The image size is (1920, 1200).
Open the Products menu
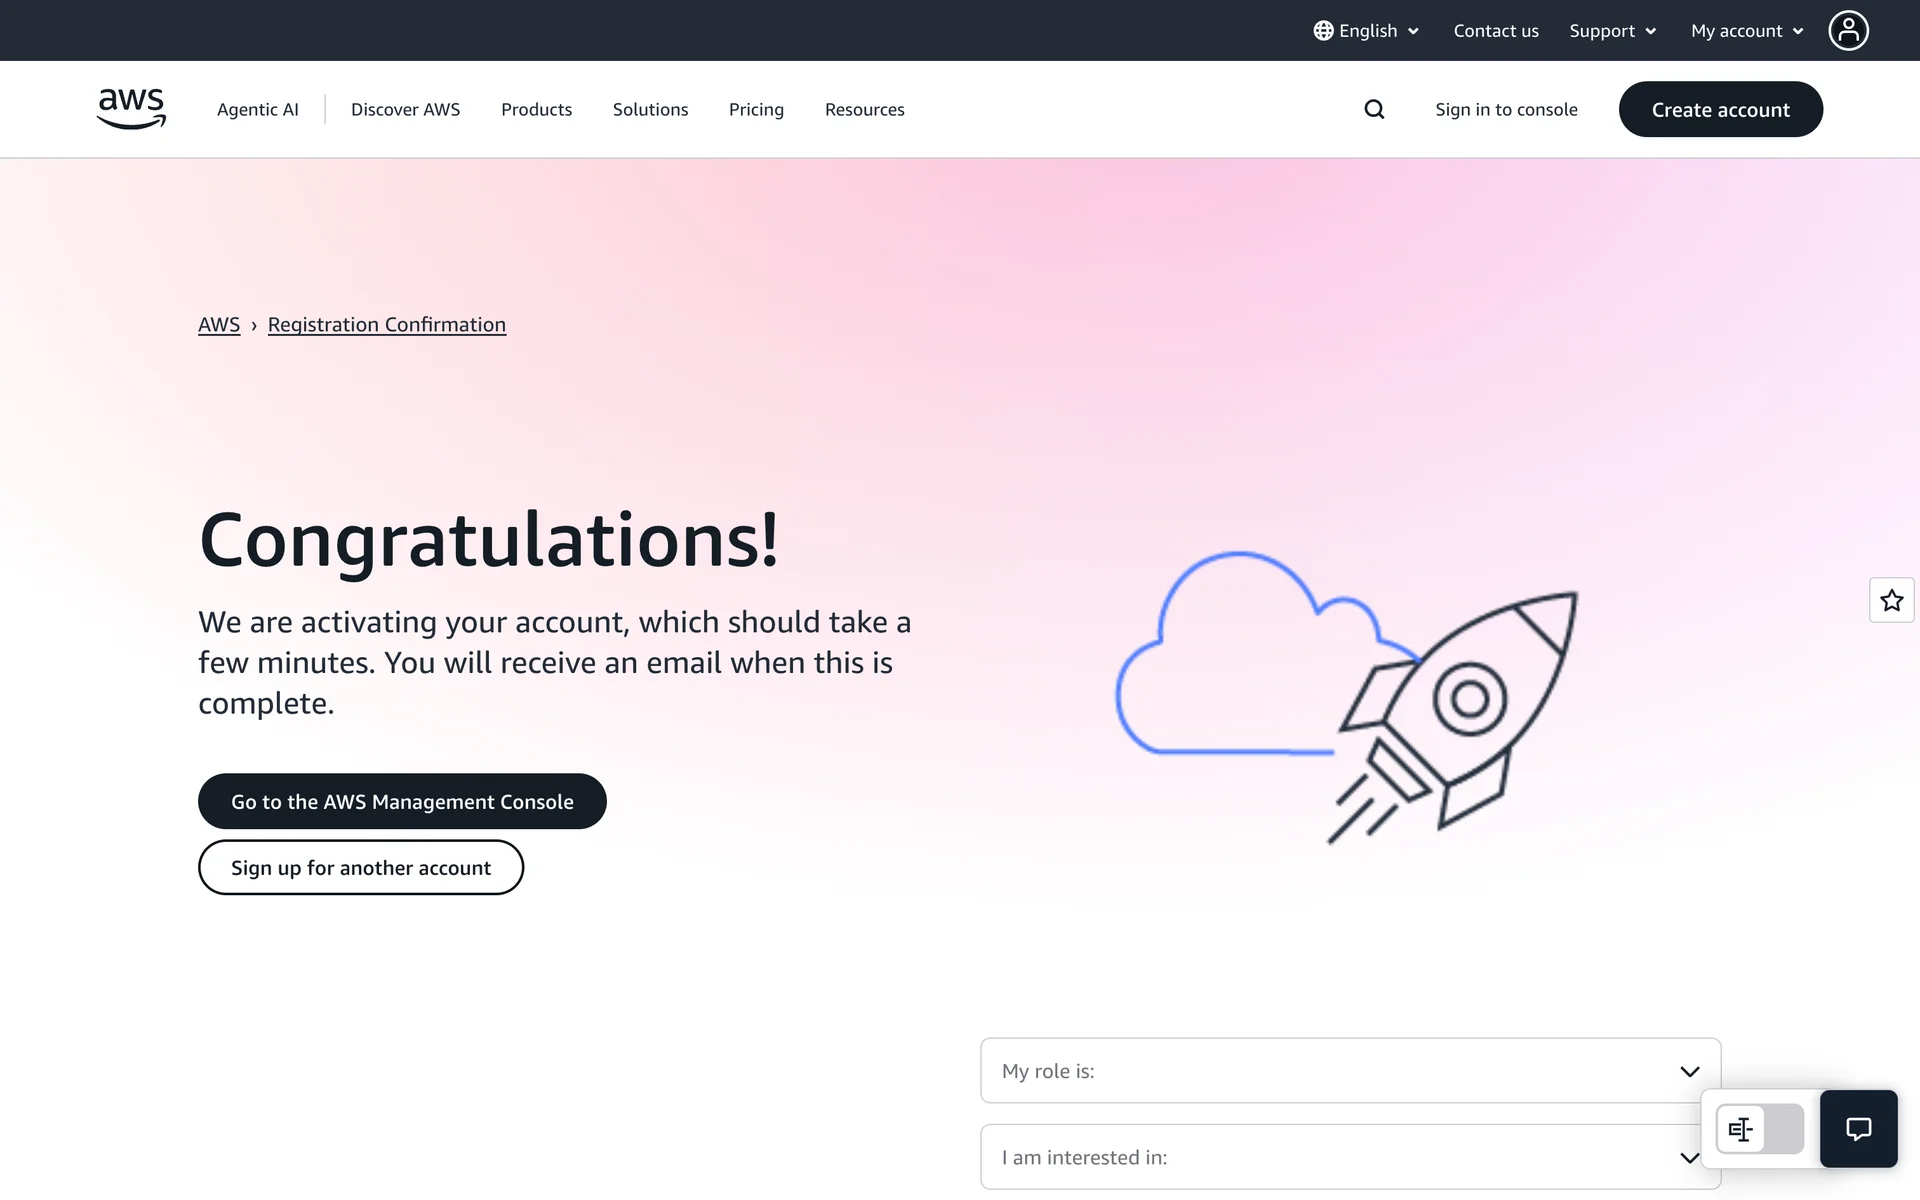click(536, 109)
